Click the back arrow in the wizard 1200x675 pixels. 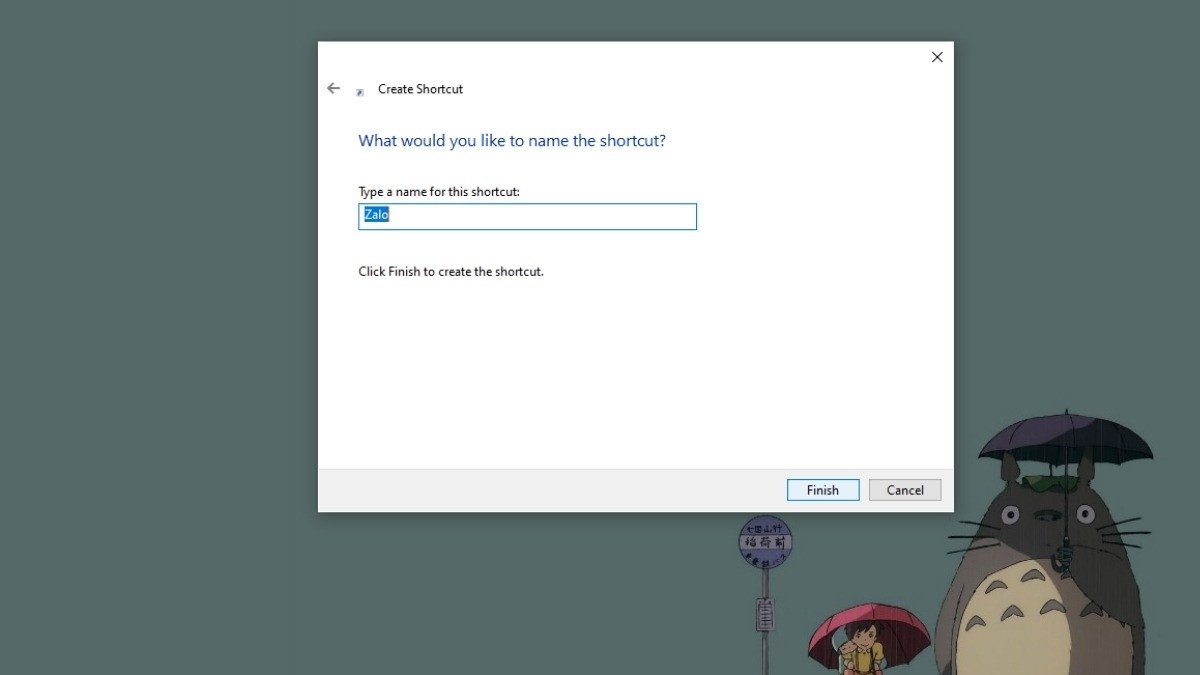point(333,88)
